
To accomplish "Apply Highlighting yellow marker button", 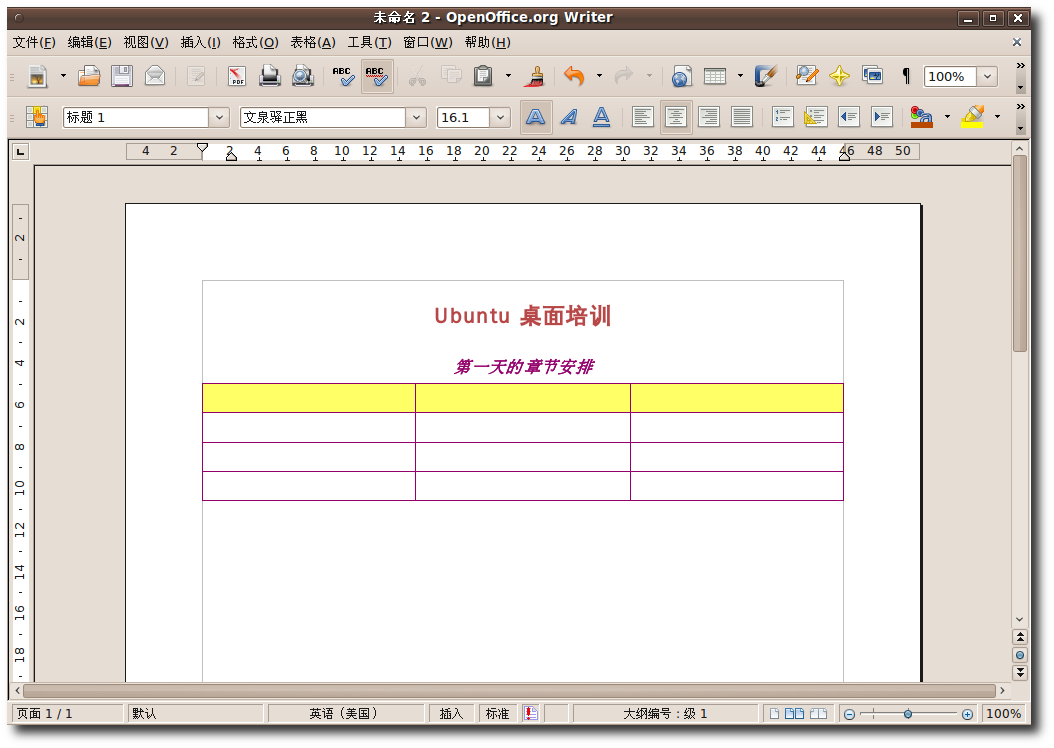I will coord(973,118).
